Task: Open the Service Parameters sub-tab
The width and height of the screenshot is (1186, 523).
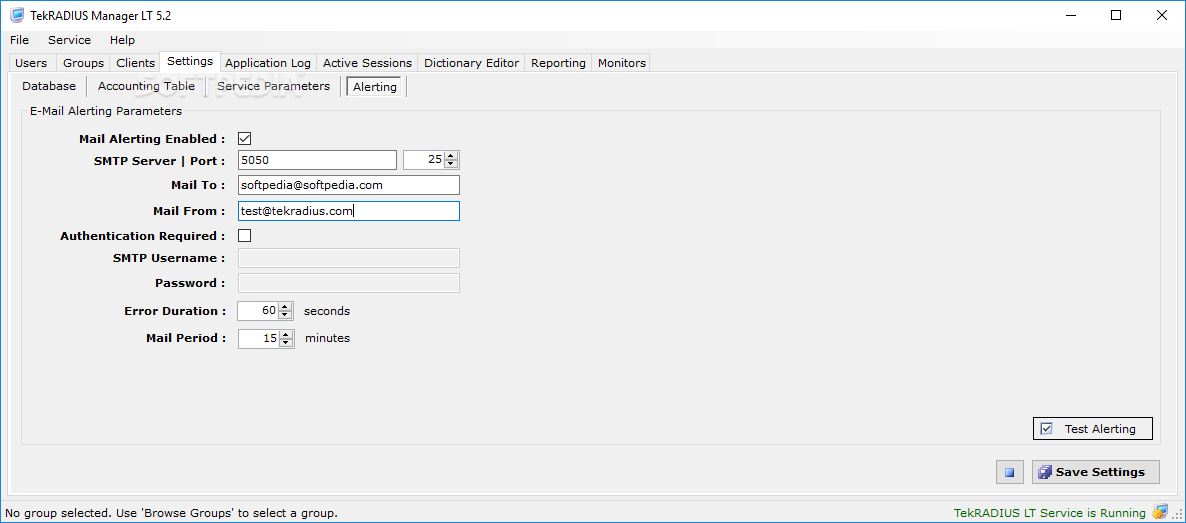Action: click(x=273, y=86)
